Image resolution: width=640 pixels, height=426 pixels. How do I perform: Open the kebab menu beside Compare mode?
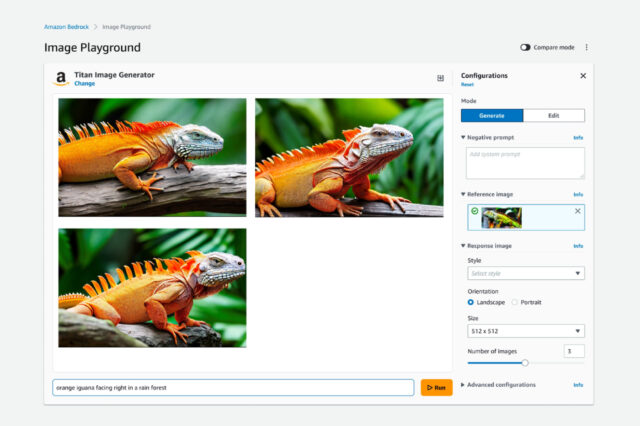coord(587,47)
